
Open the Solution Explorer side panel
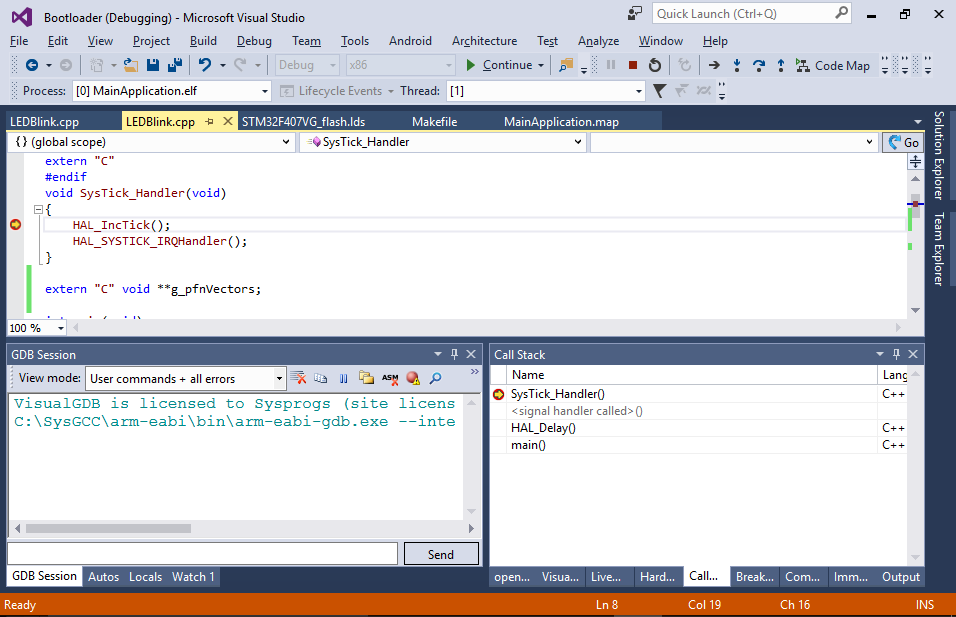pyautogui.click(x=939, y=155)
